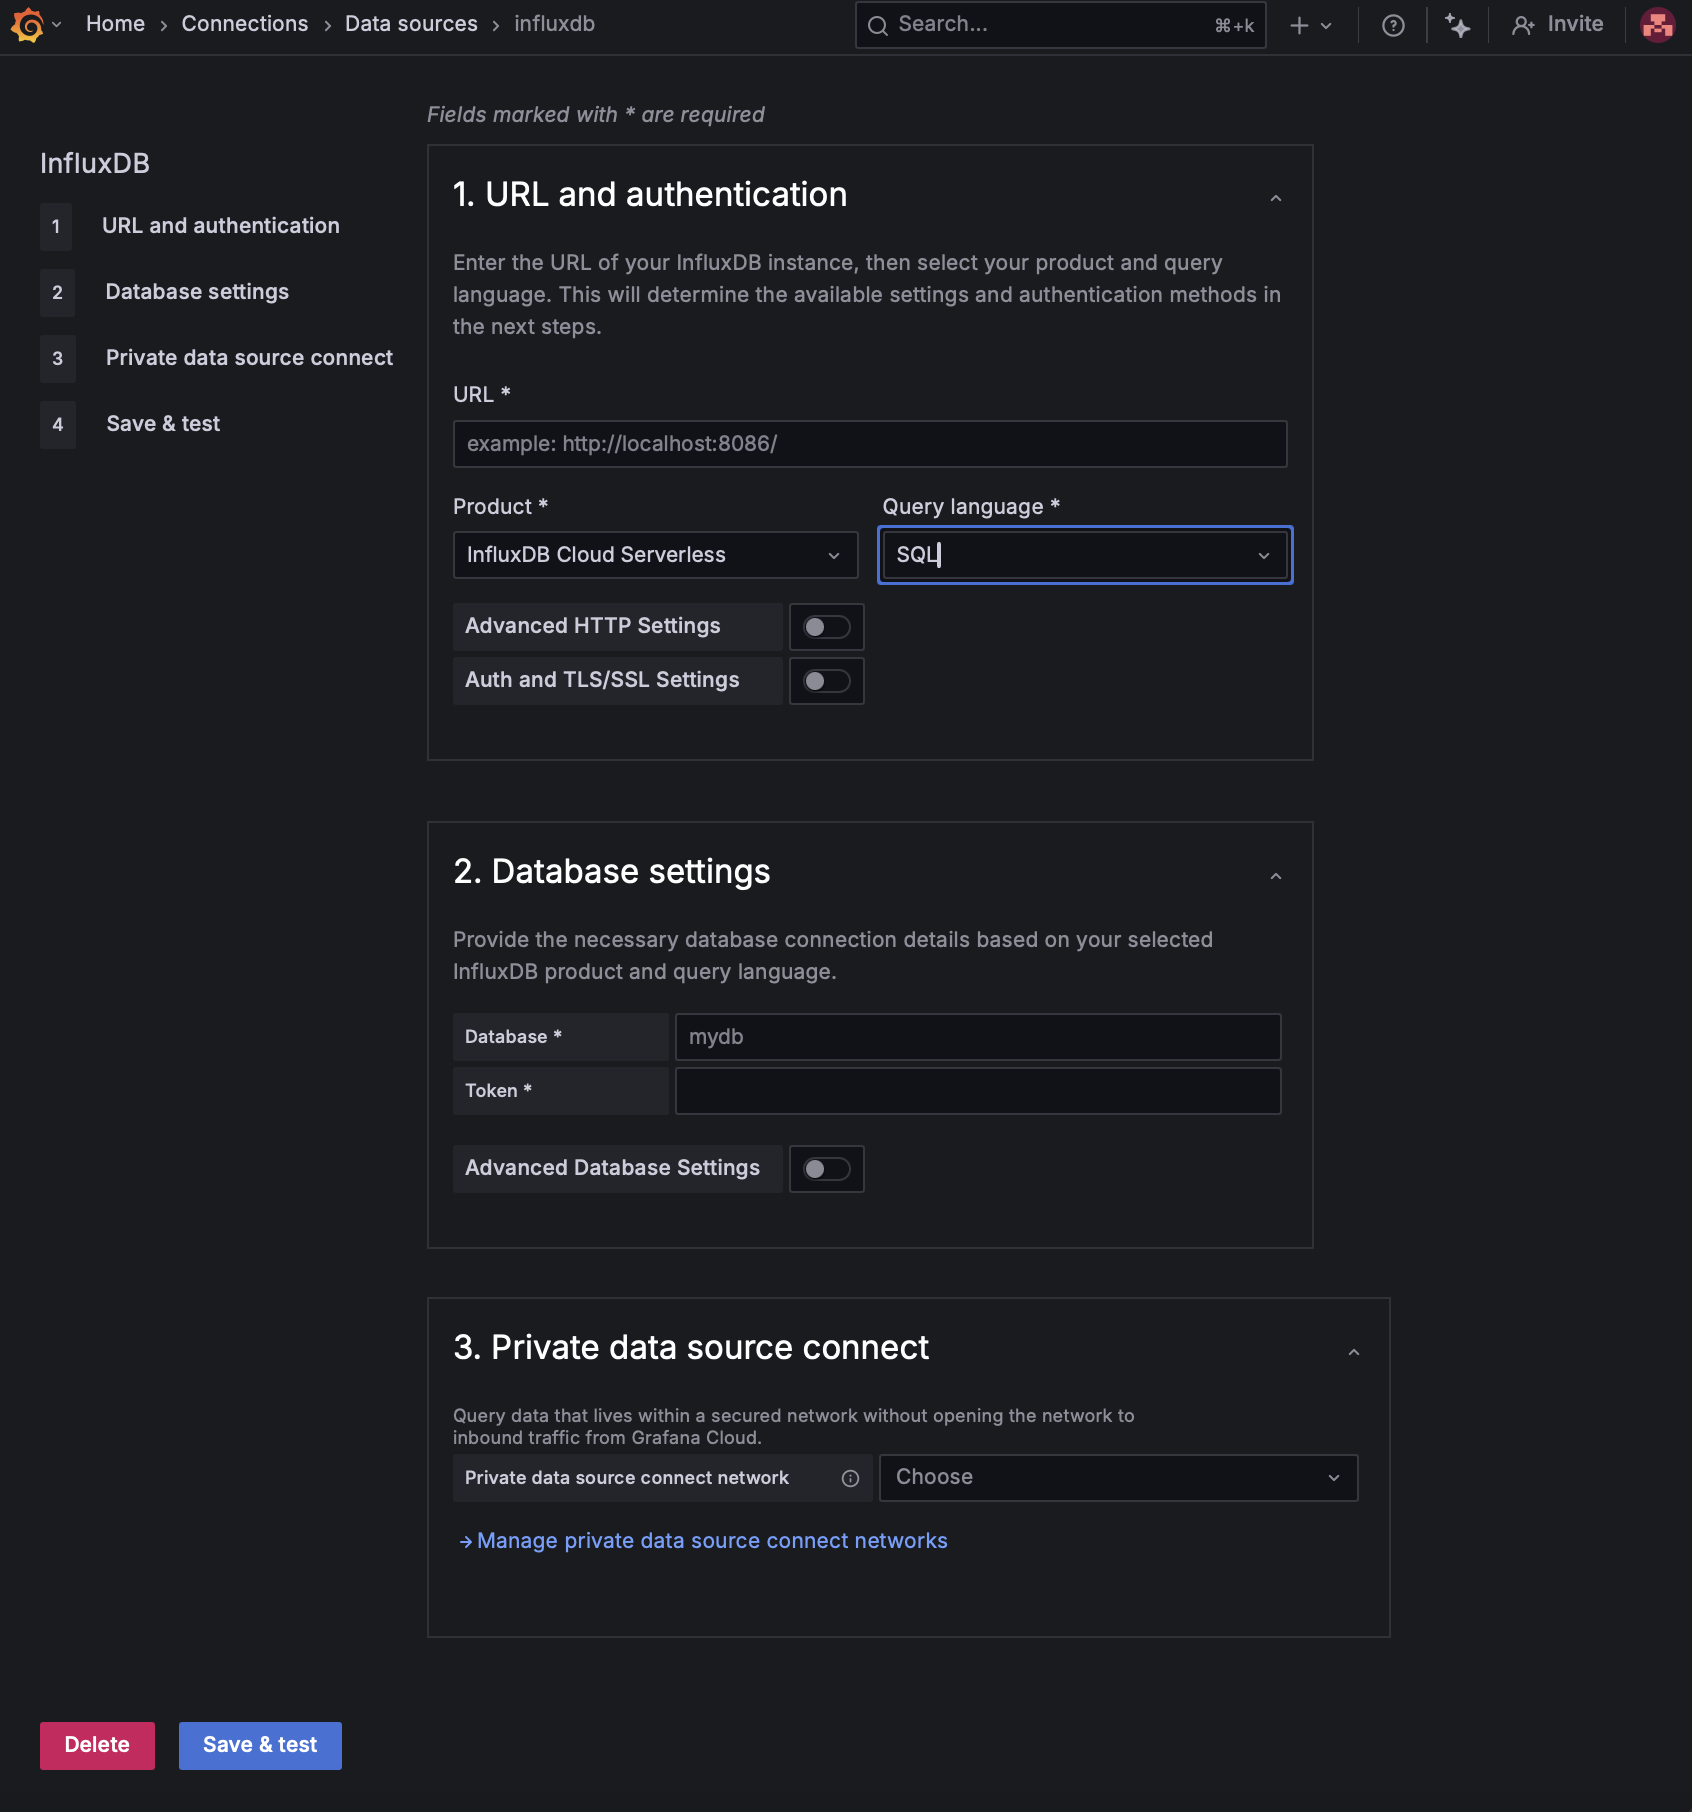This screenshot has width=1692, height=1812.
Task: Enable Advanced HTTP Settings toggle
Action: point(827,627)
